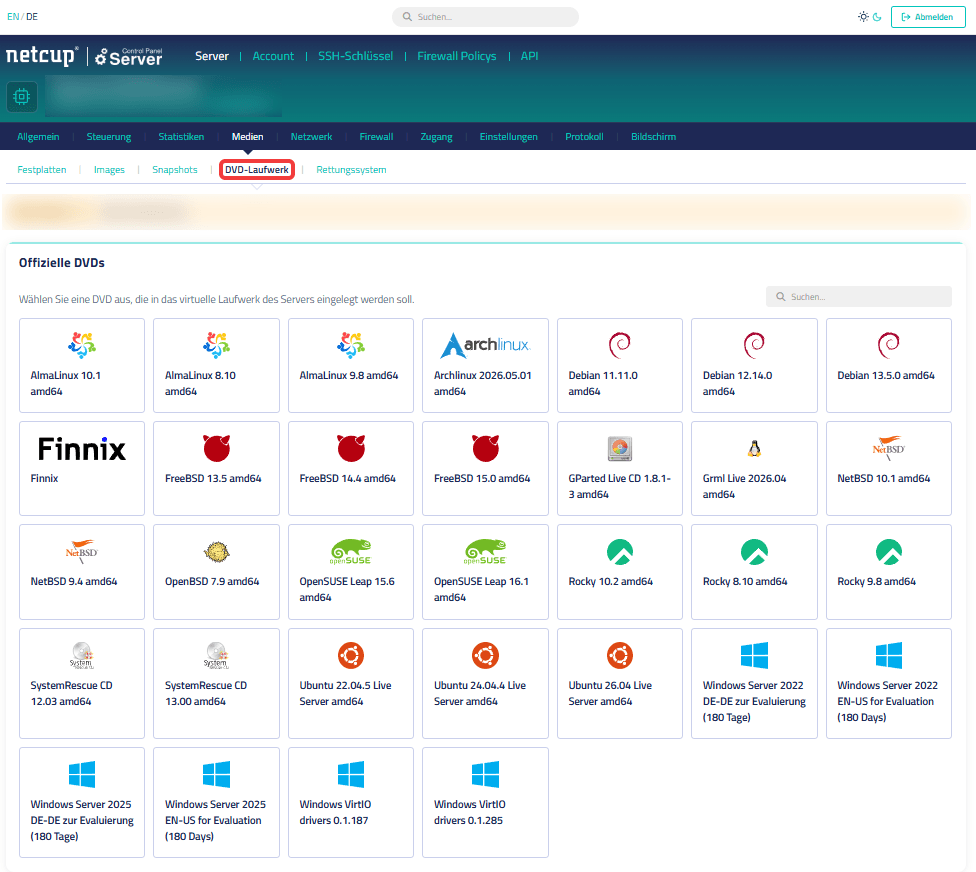Select the Windows VirtIO 0.1.285 logo

[486, 774]
